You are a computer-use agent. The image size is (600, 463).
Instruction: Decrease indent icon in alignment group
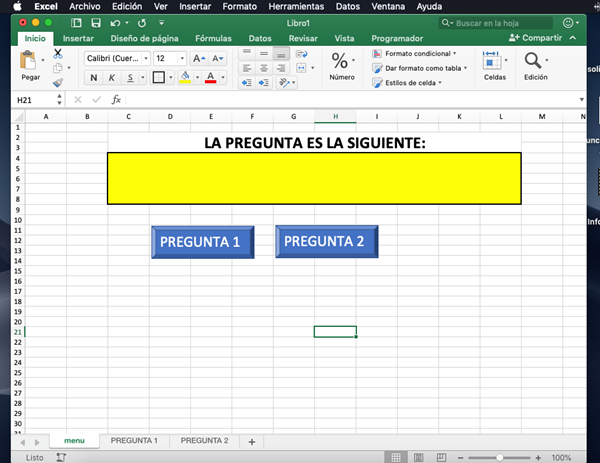tap(247, 83)
